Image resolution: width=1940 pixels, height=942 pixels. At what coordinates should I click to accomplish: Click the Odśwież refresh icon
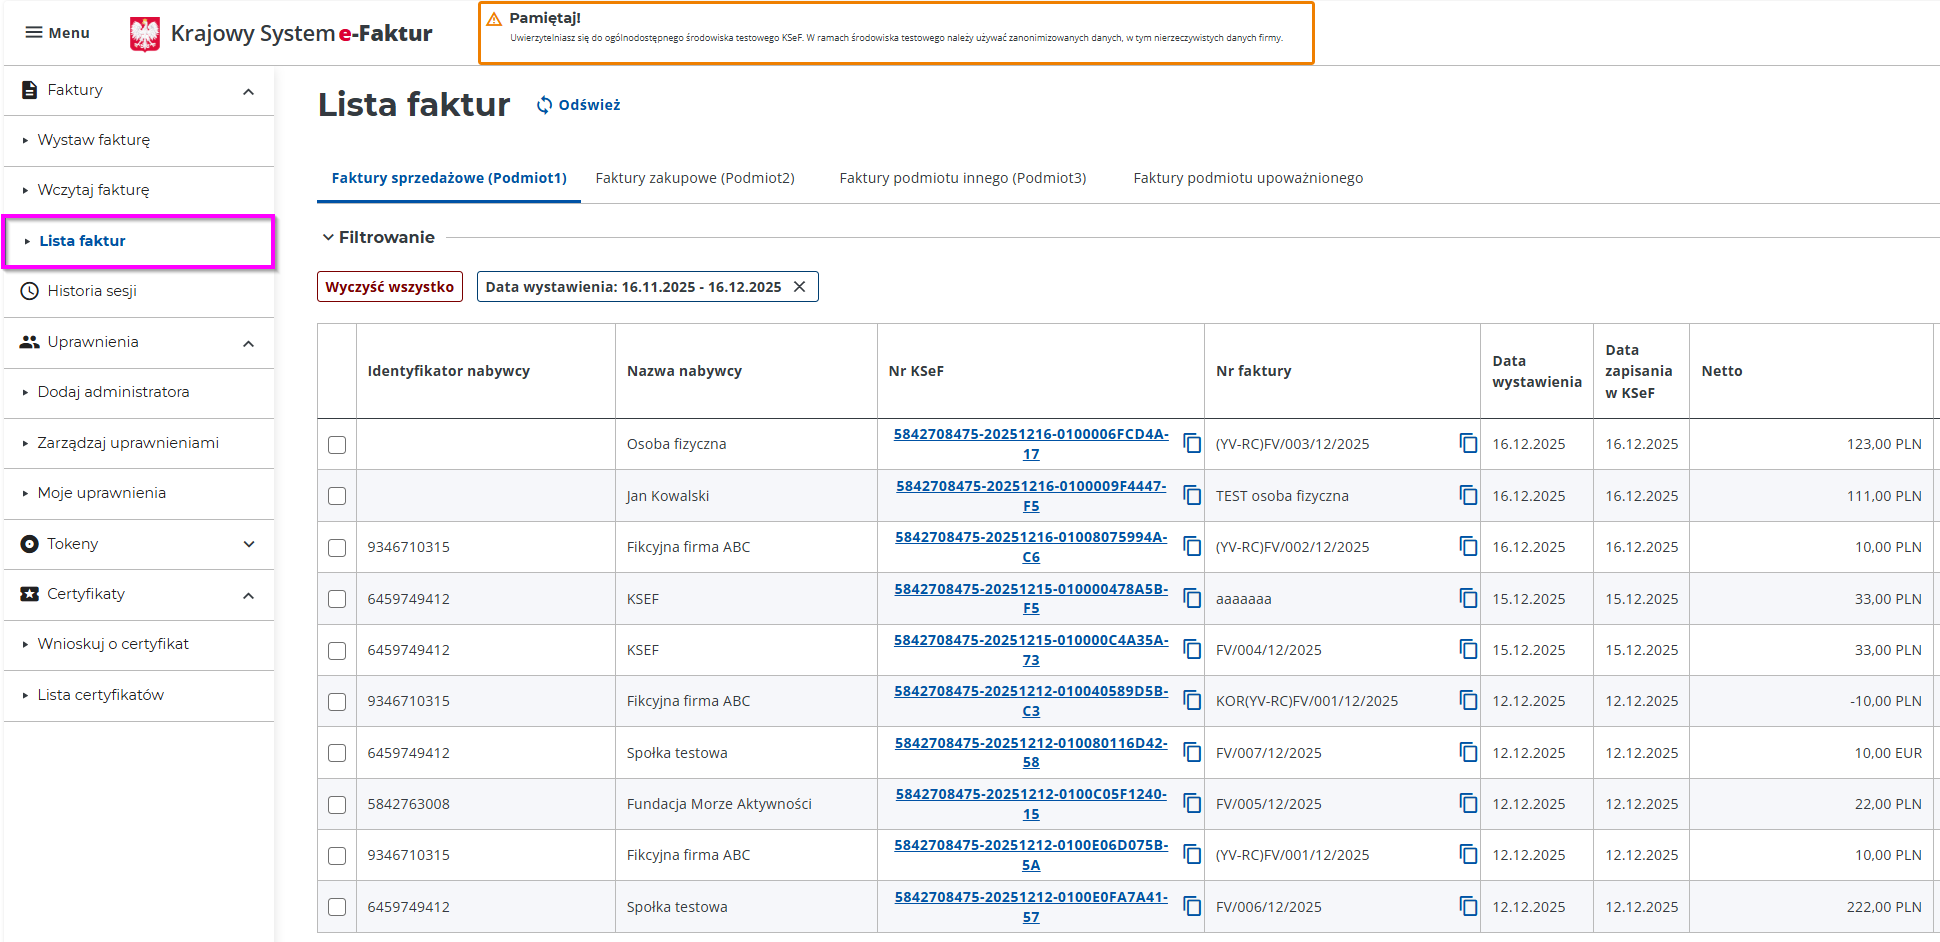coord(544,105)
